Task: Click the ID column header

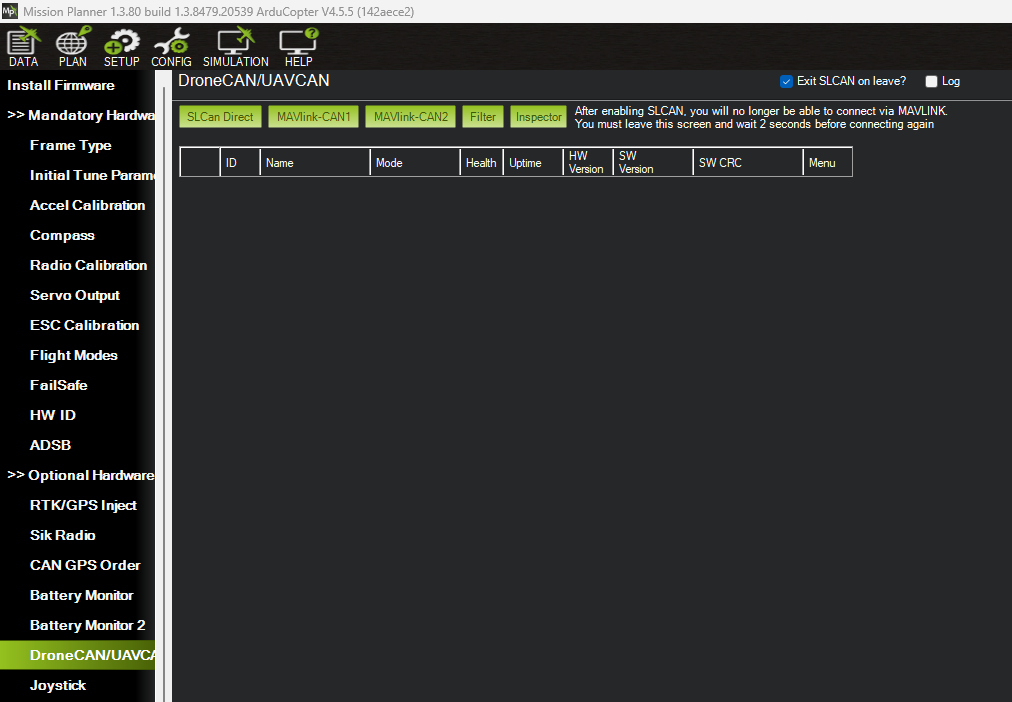Action: 240,162
